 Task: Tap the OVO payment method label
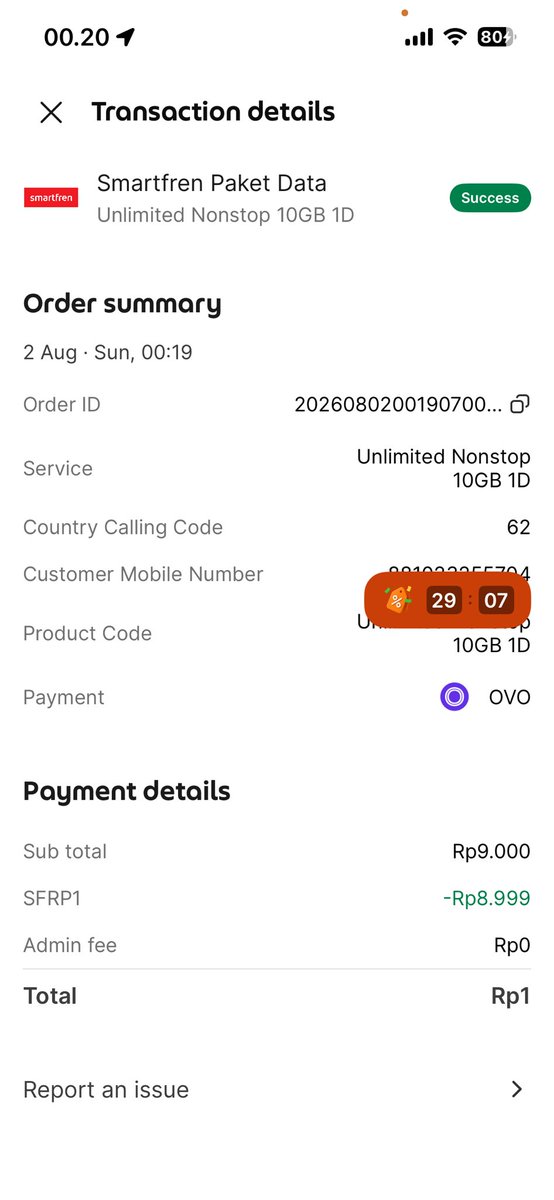509,697
